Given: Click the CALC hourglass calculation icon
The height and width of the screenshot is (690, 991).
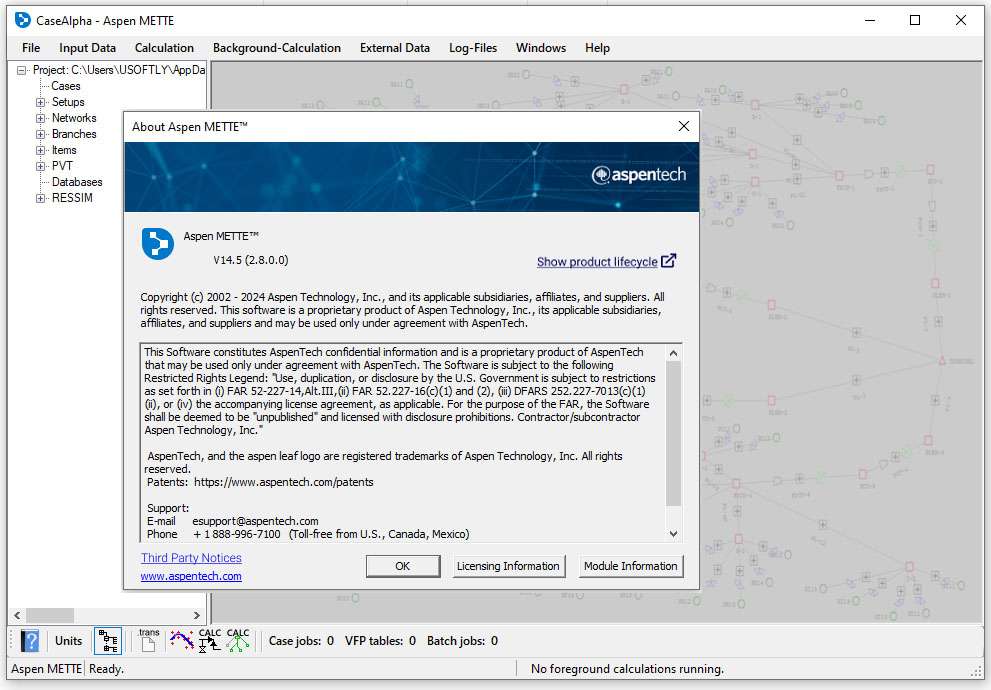Looking at the screenshot, I should [x=209, y=641].
